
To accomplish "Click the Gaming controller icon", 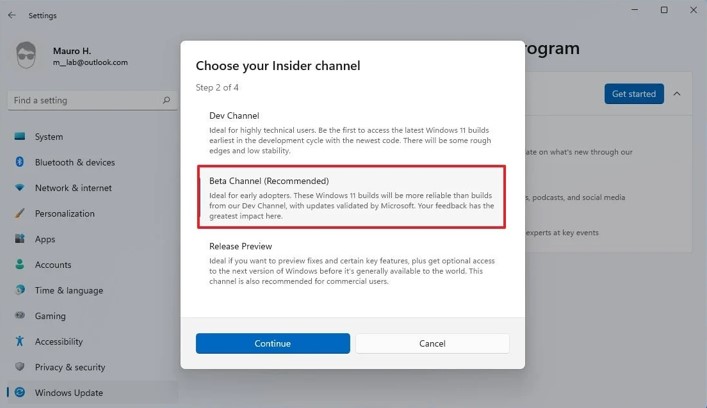I will point(19,316).
